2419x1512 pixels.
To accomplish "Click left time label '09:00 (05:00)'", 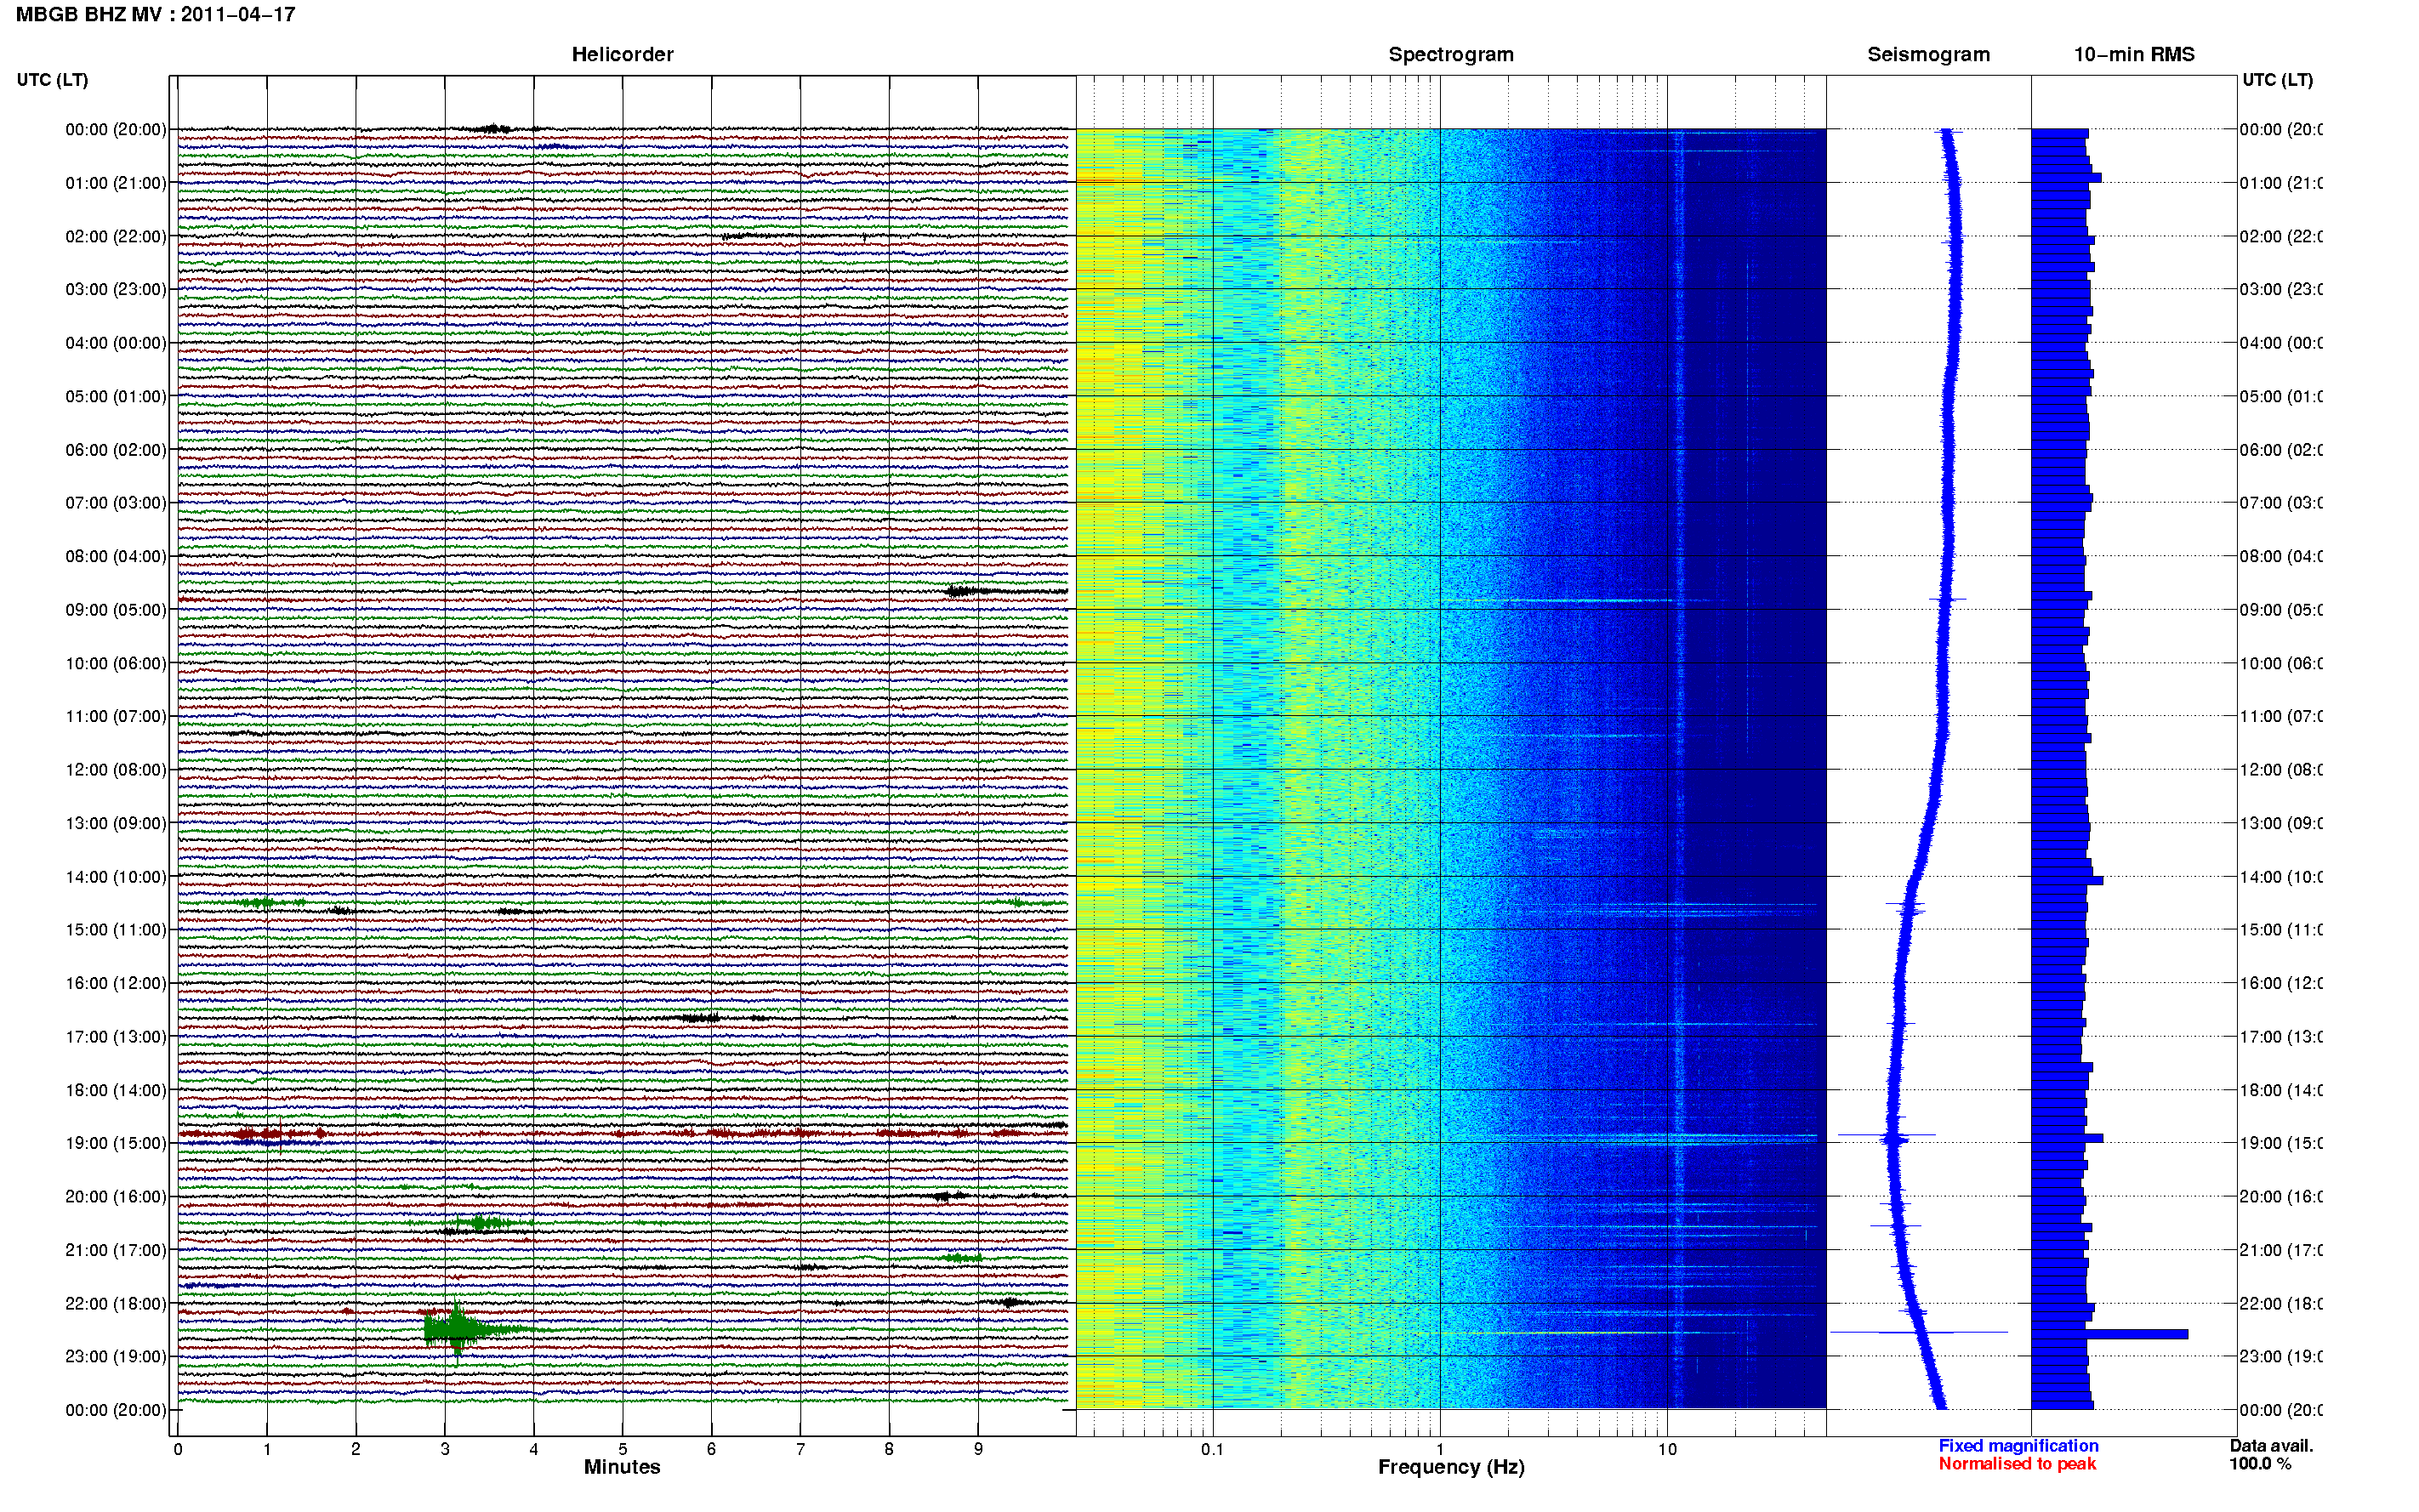I will (x=116, y=610).
